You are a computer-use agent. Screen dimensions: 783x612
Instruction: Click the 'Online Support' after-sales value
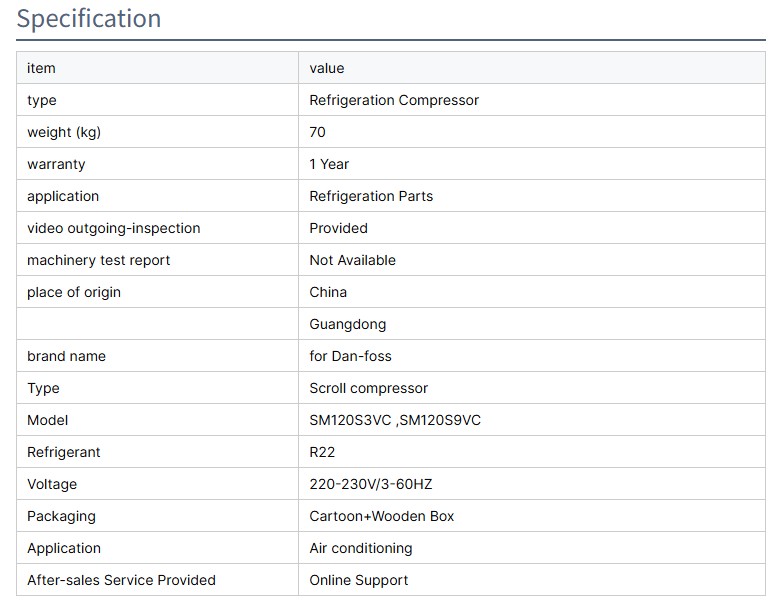[359, 580]
